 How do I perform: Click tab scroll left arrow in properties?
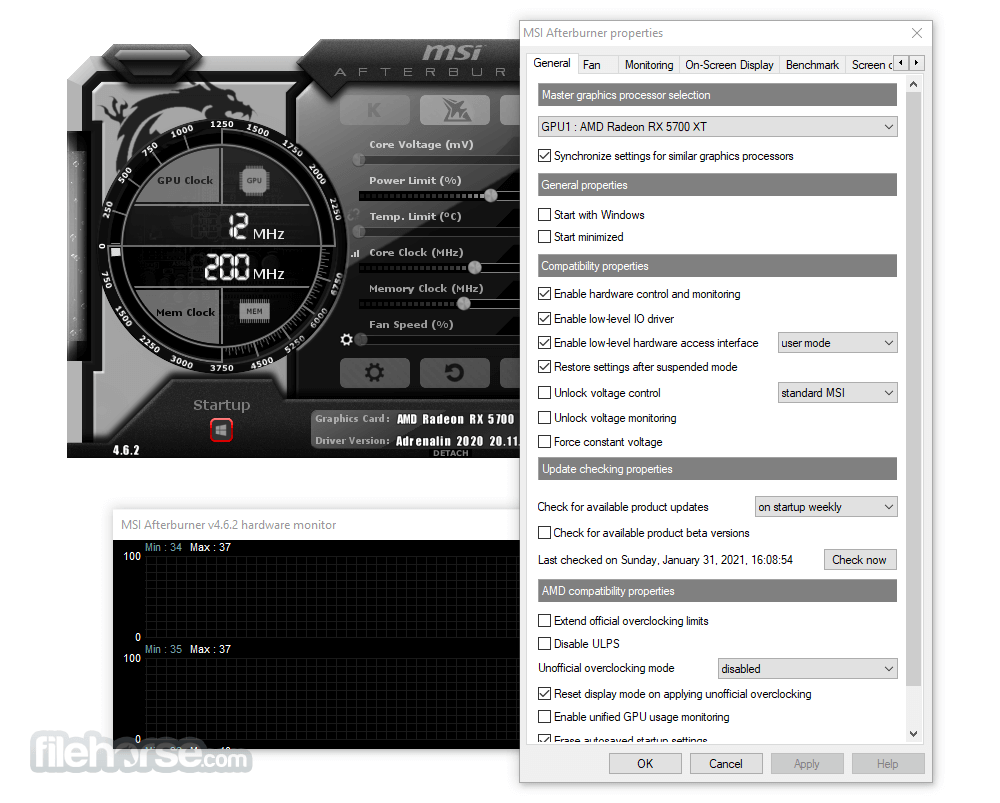901,63
